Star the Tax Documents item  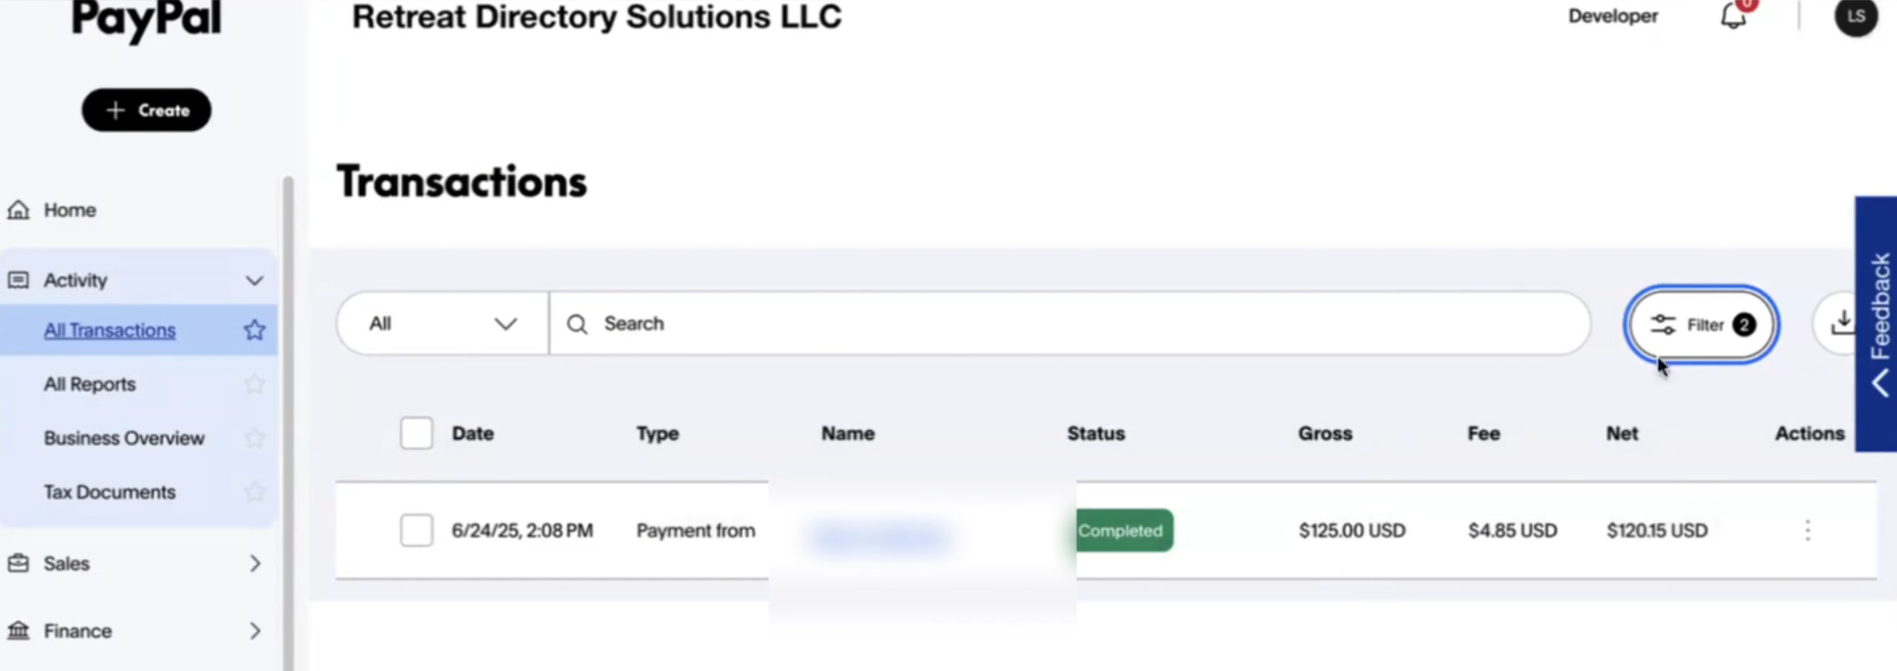(x=254, y=492)
